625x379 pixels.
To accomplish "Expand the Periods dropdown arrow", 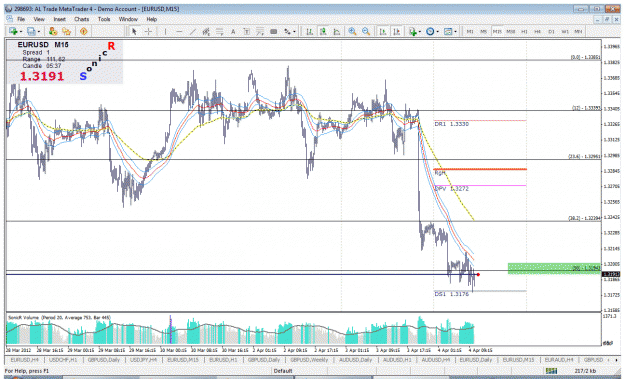I will pyautogui.click(x=437, y=31).
